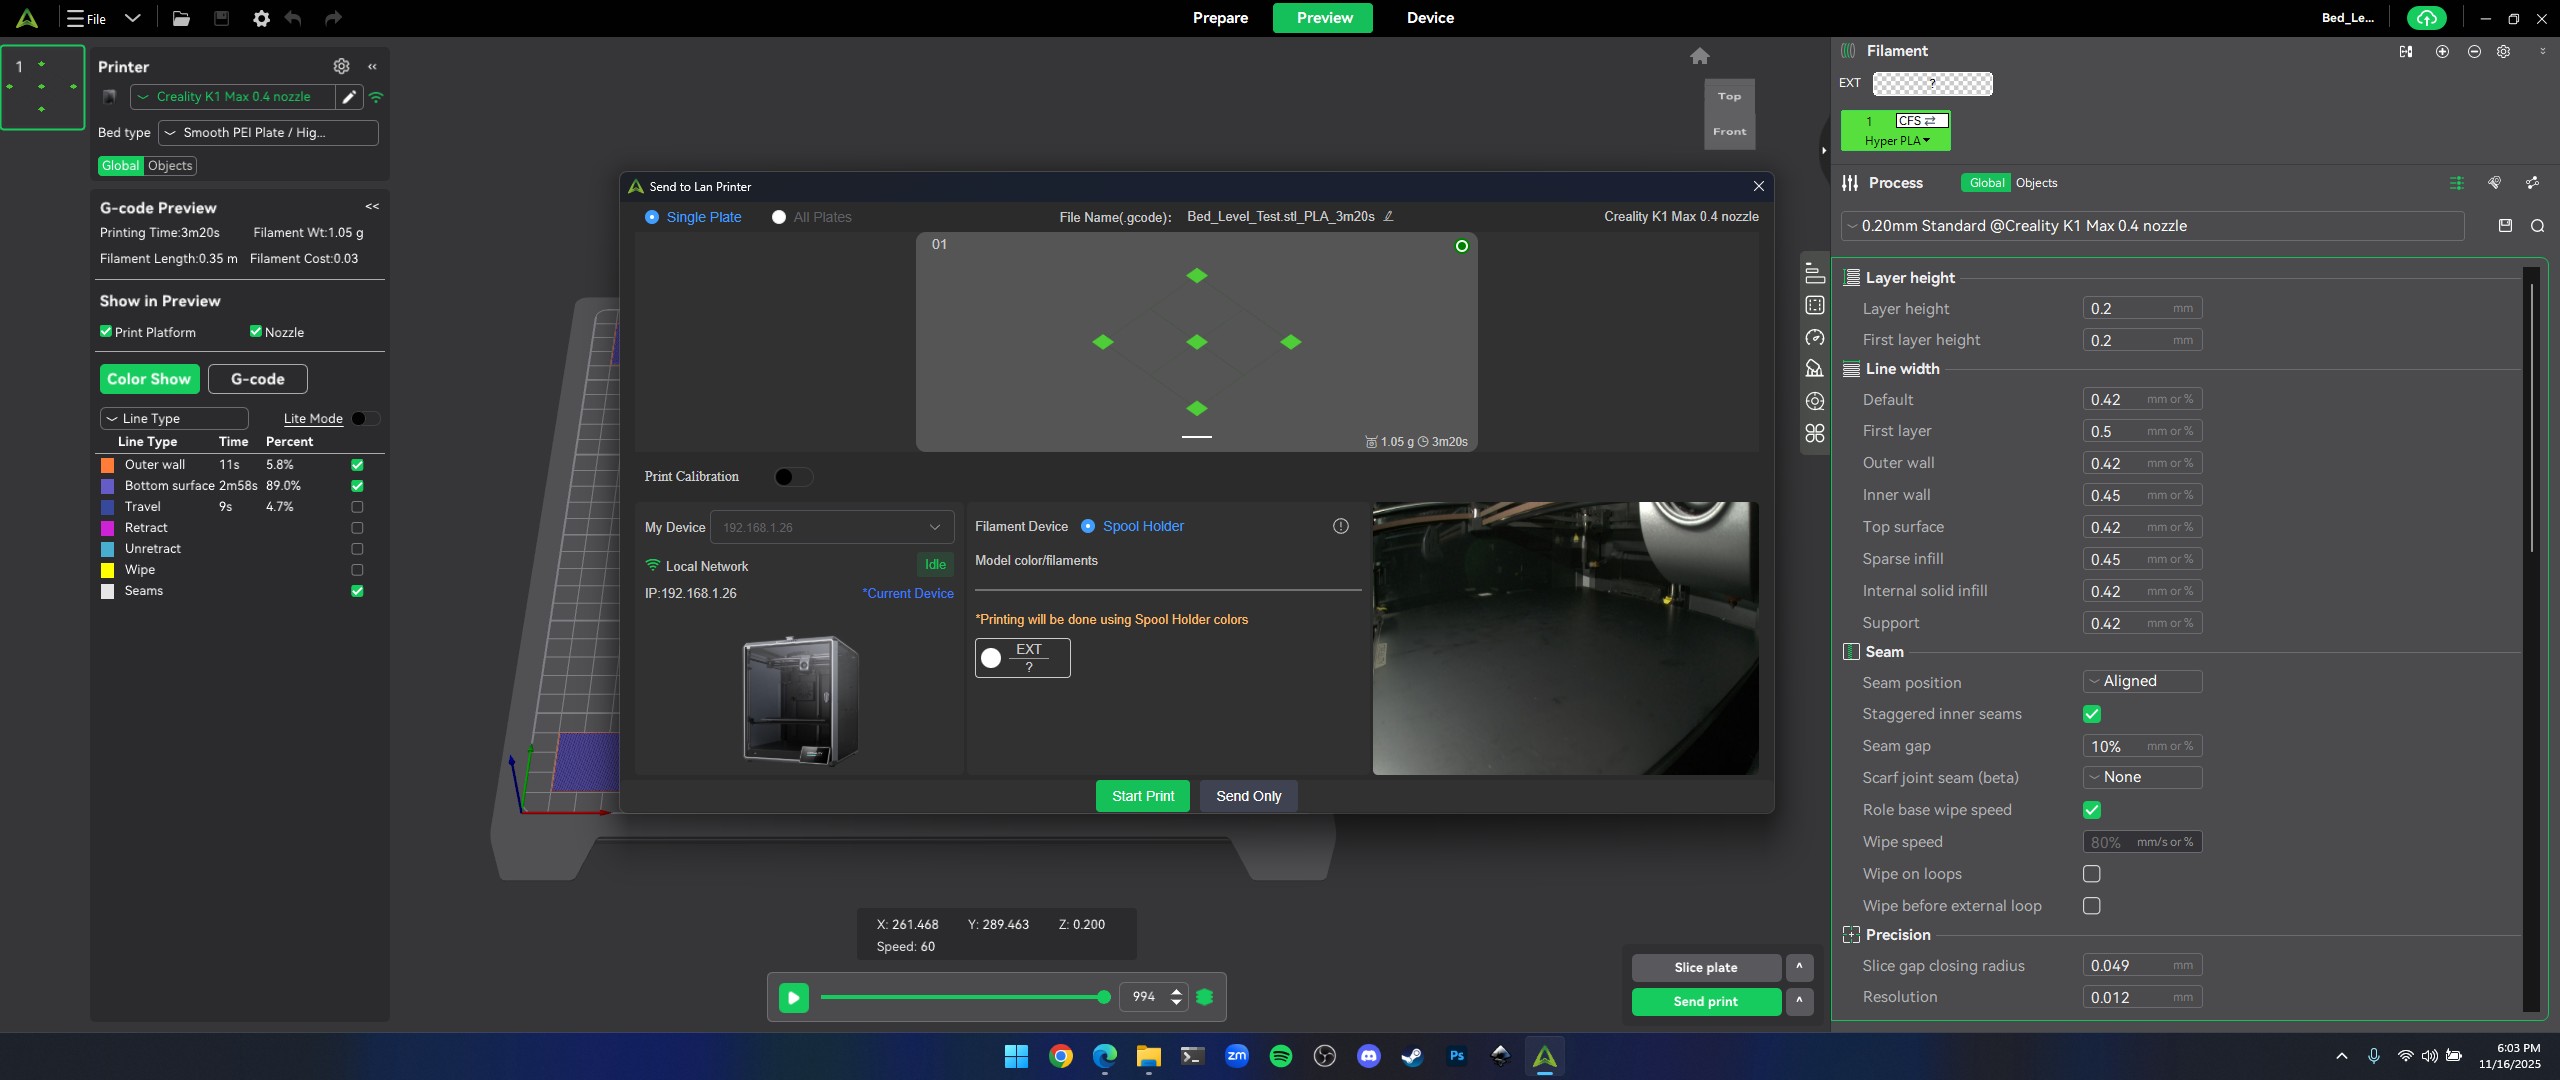Click the Send Only button
The width and height of the screenshot is (2560, 1080).
coord(1248,796)
